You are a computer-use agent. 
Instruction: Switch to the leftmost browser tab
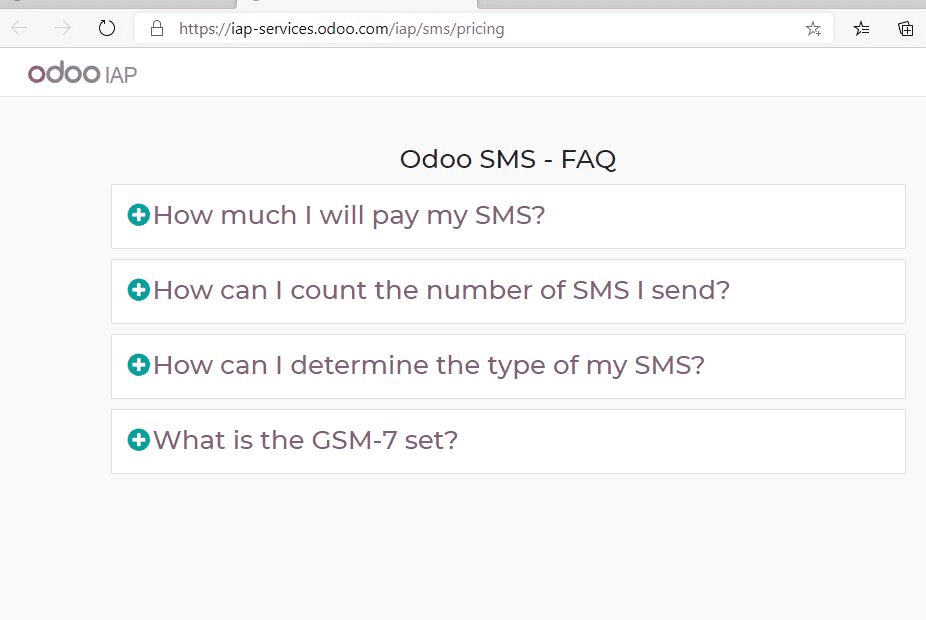[118, 4]
